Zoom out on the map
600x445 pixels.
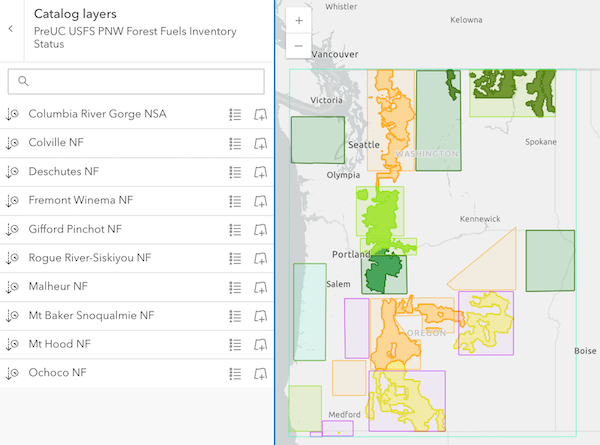tap(300, 45)
